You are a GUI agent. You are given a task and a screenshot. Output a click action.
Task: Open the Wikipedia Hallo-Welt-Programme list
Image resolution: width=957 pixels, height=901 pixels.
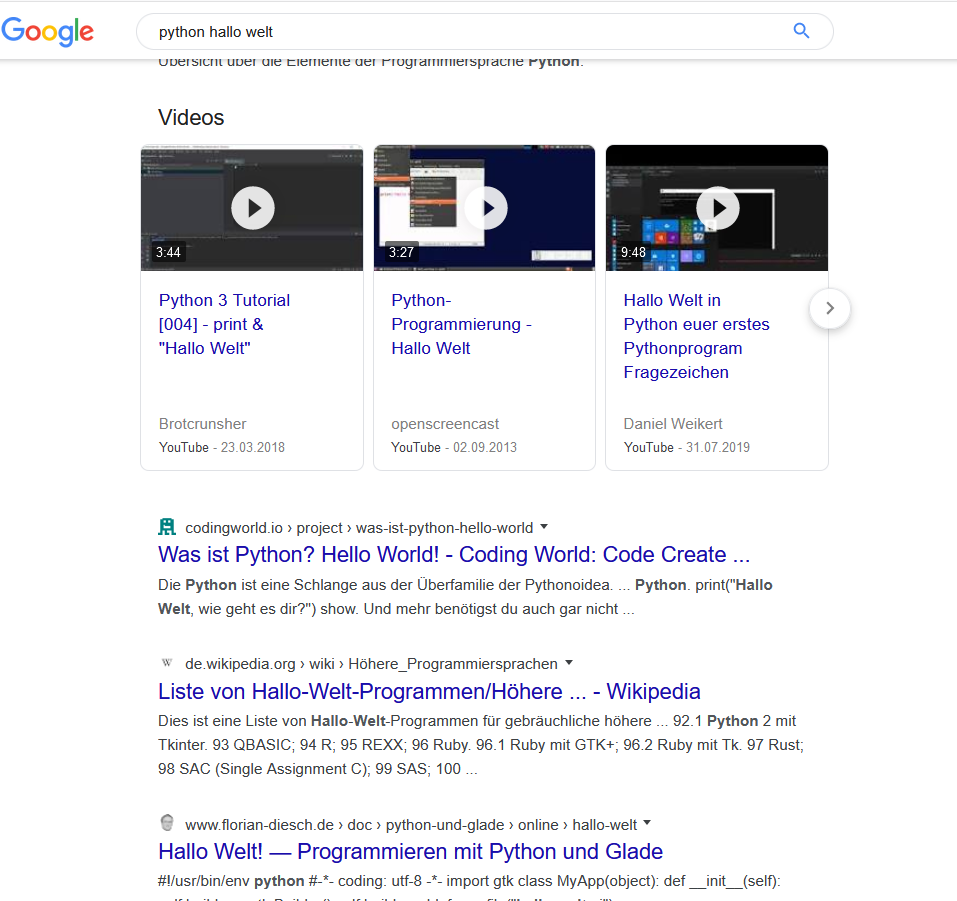428,691
